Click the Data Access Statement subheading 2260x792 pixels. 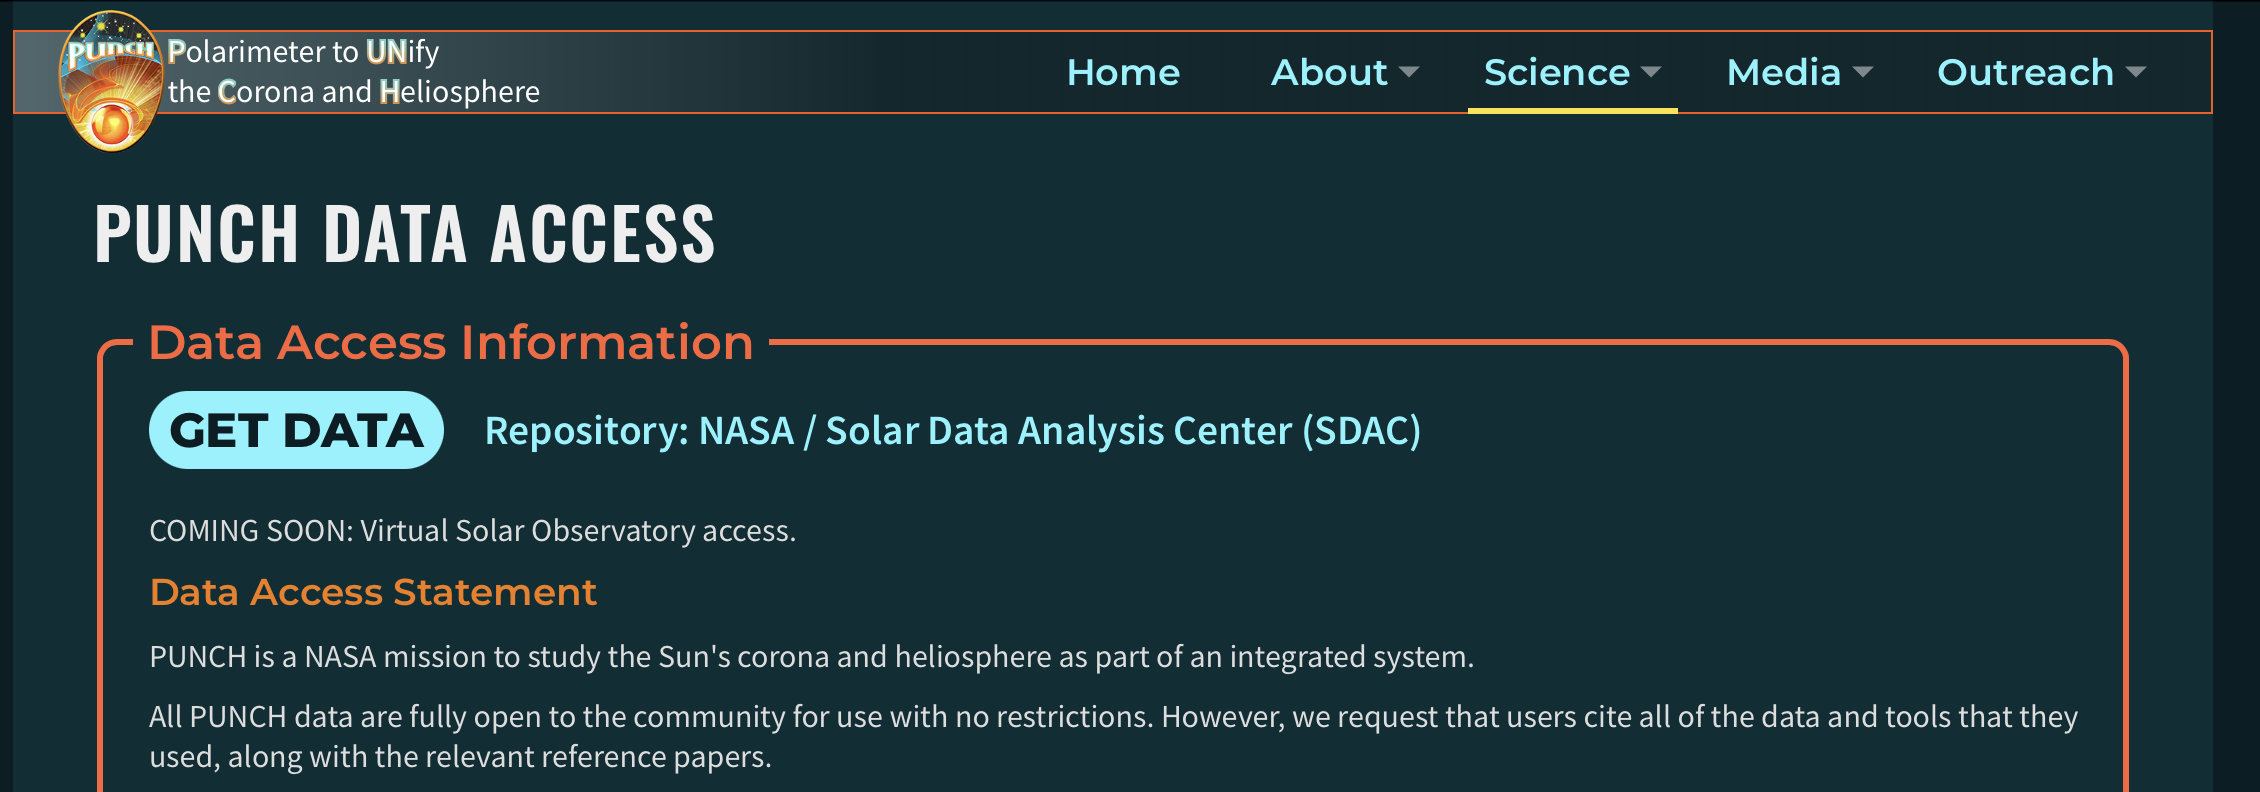click(x=373, y=592)
